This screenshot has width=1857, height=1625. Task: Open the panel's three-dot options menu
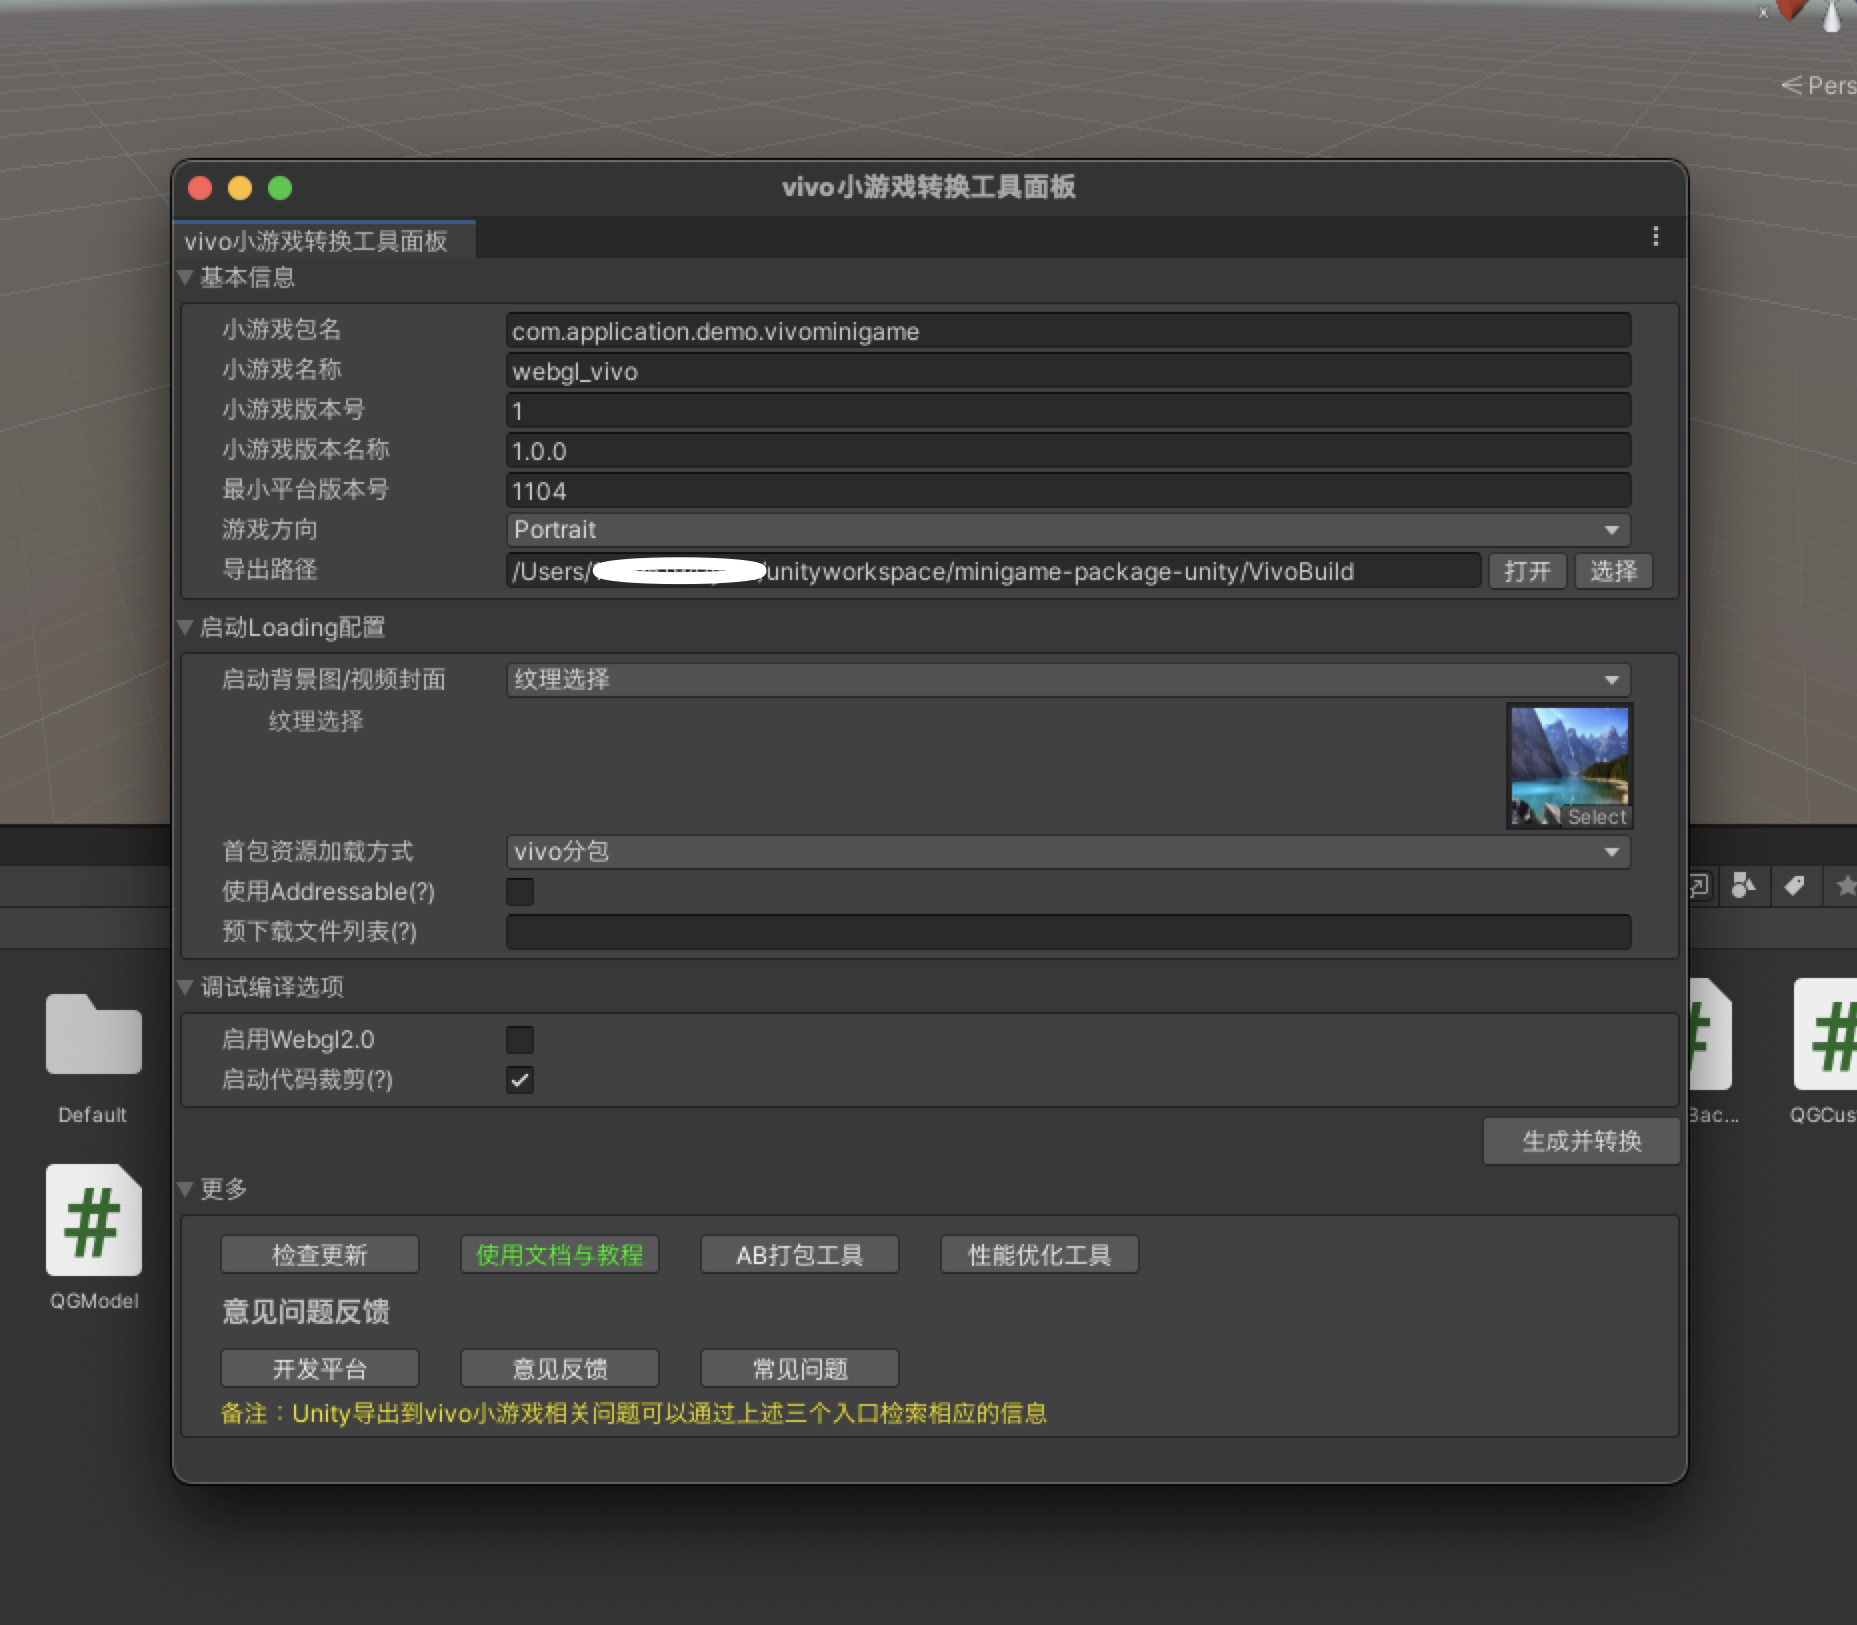pyautogui.click(x=1655, y=237)
